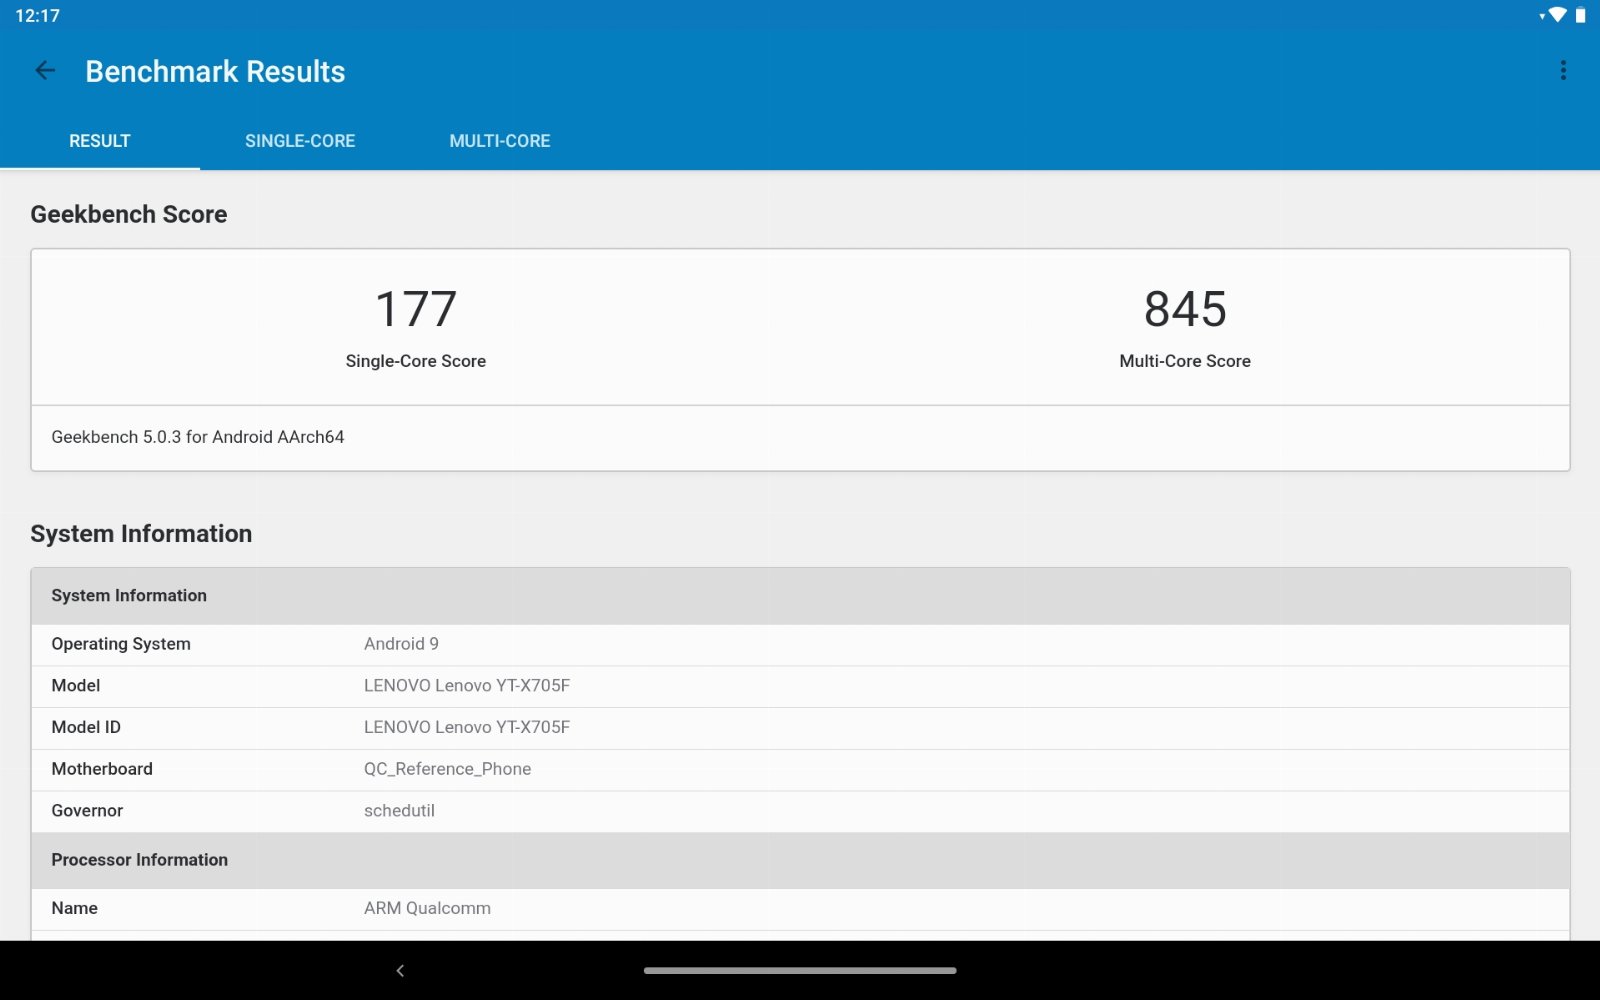Tap the Single-Core Score label

pos(416,361)
